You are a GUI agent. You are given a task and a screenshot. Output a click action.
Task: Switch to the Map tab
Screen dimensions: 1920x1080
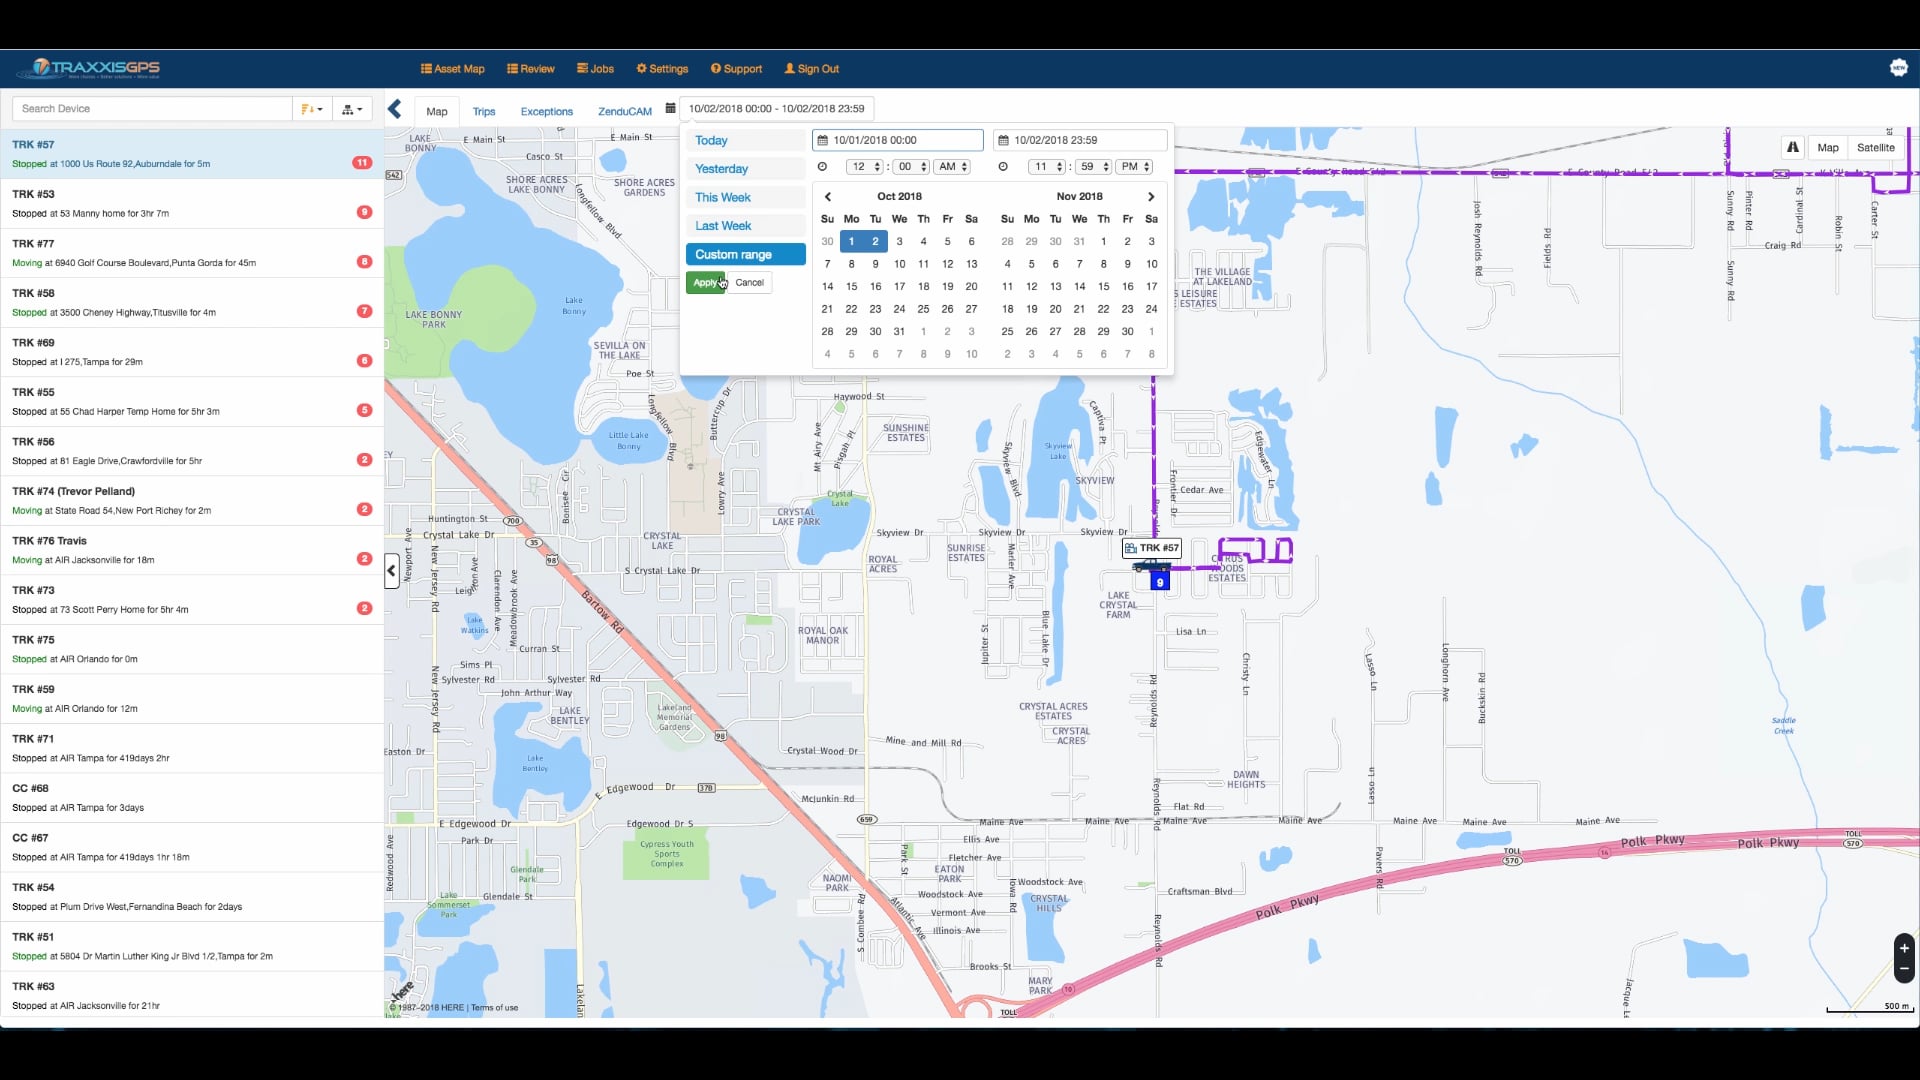437,111
